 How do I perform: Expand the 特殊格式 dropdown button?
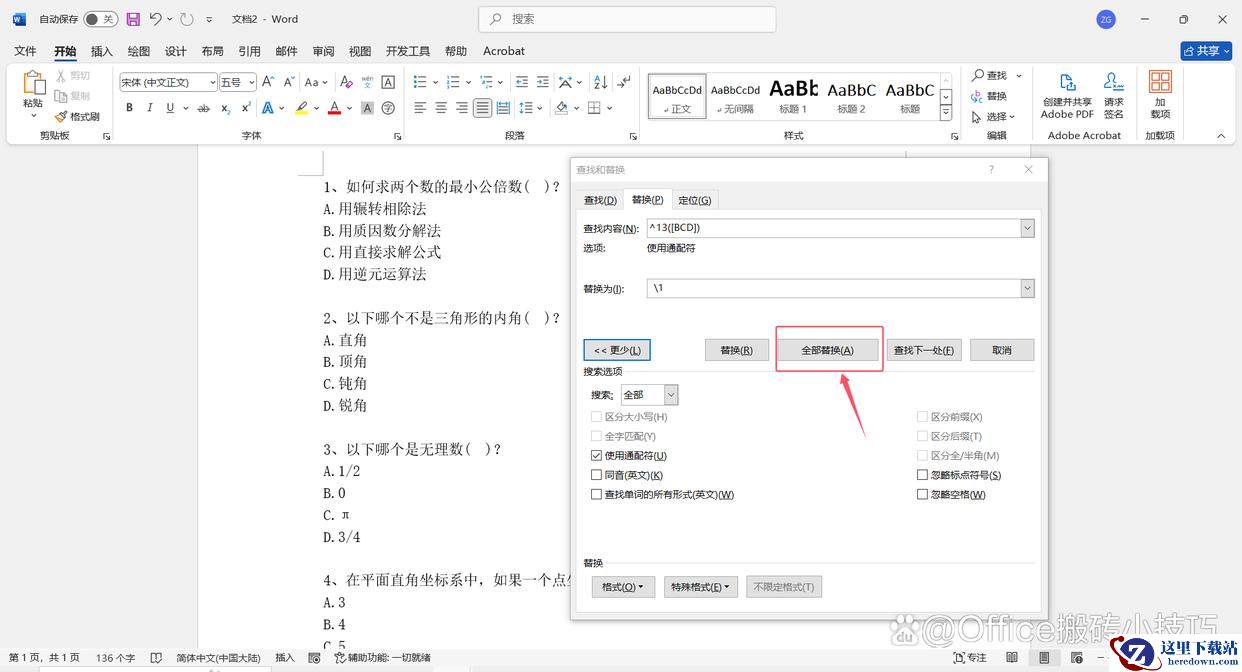[x=700, y=587]
